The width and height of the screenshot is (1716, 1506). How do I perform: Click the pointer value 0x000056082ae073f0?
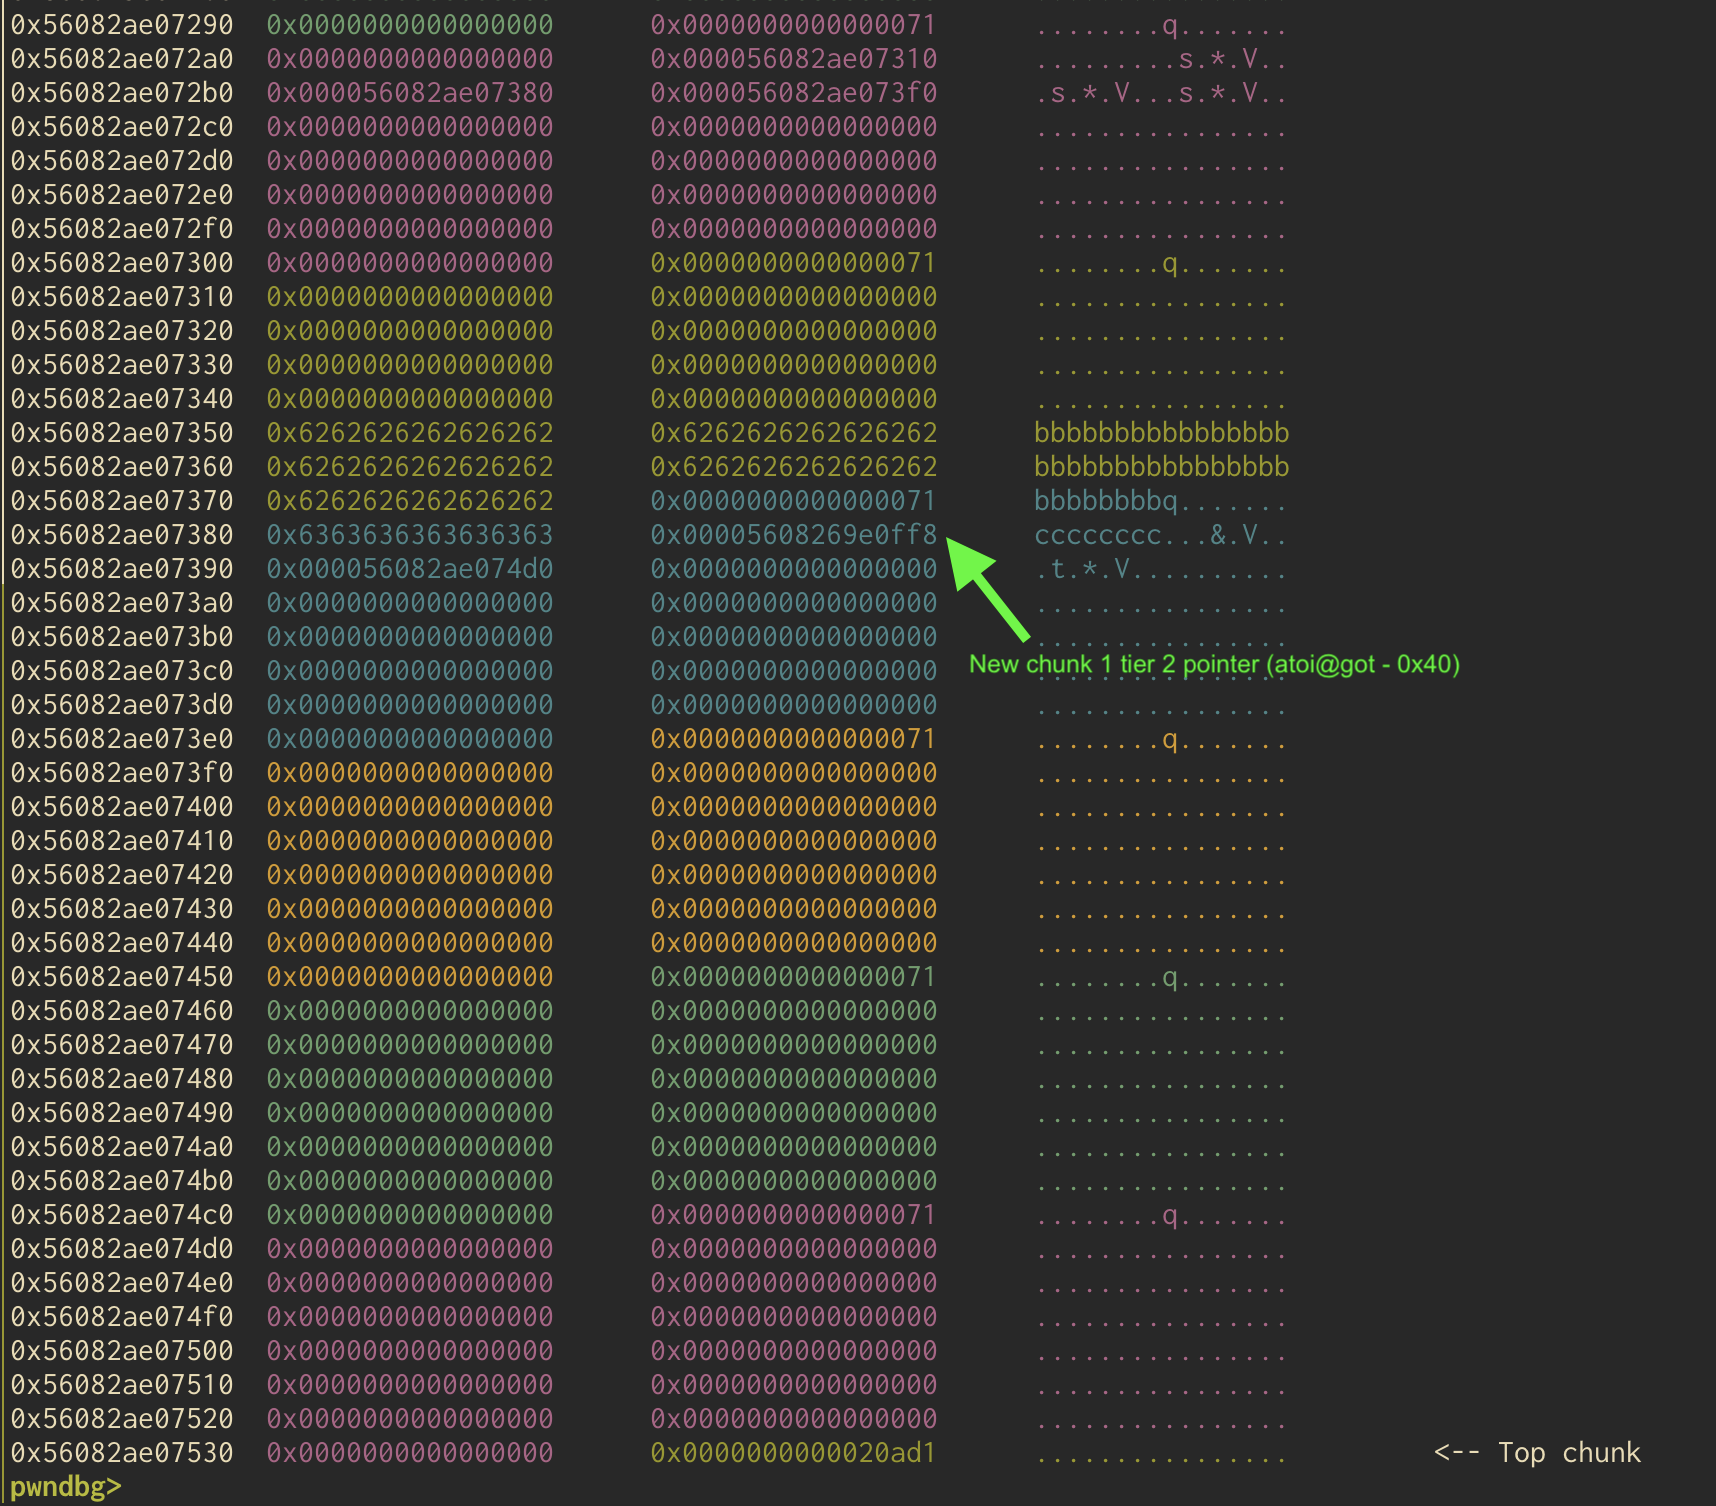(x=793, y=93)
